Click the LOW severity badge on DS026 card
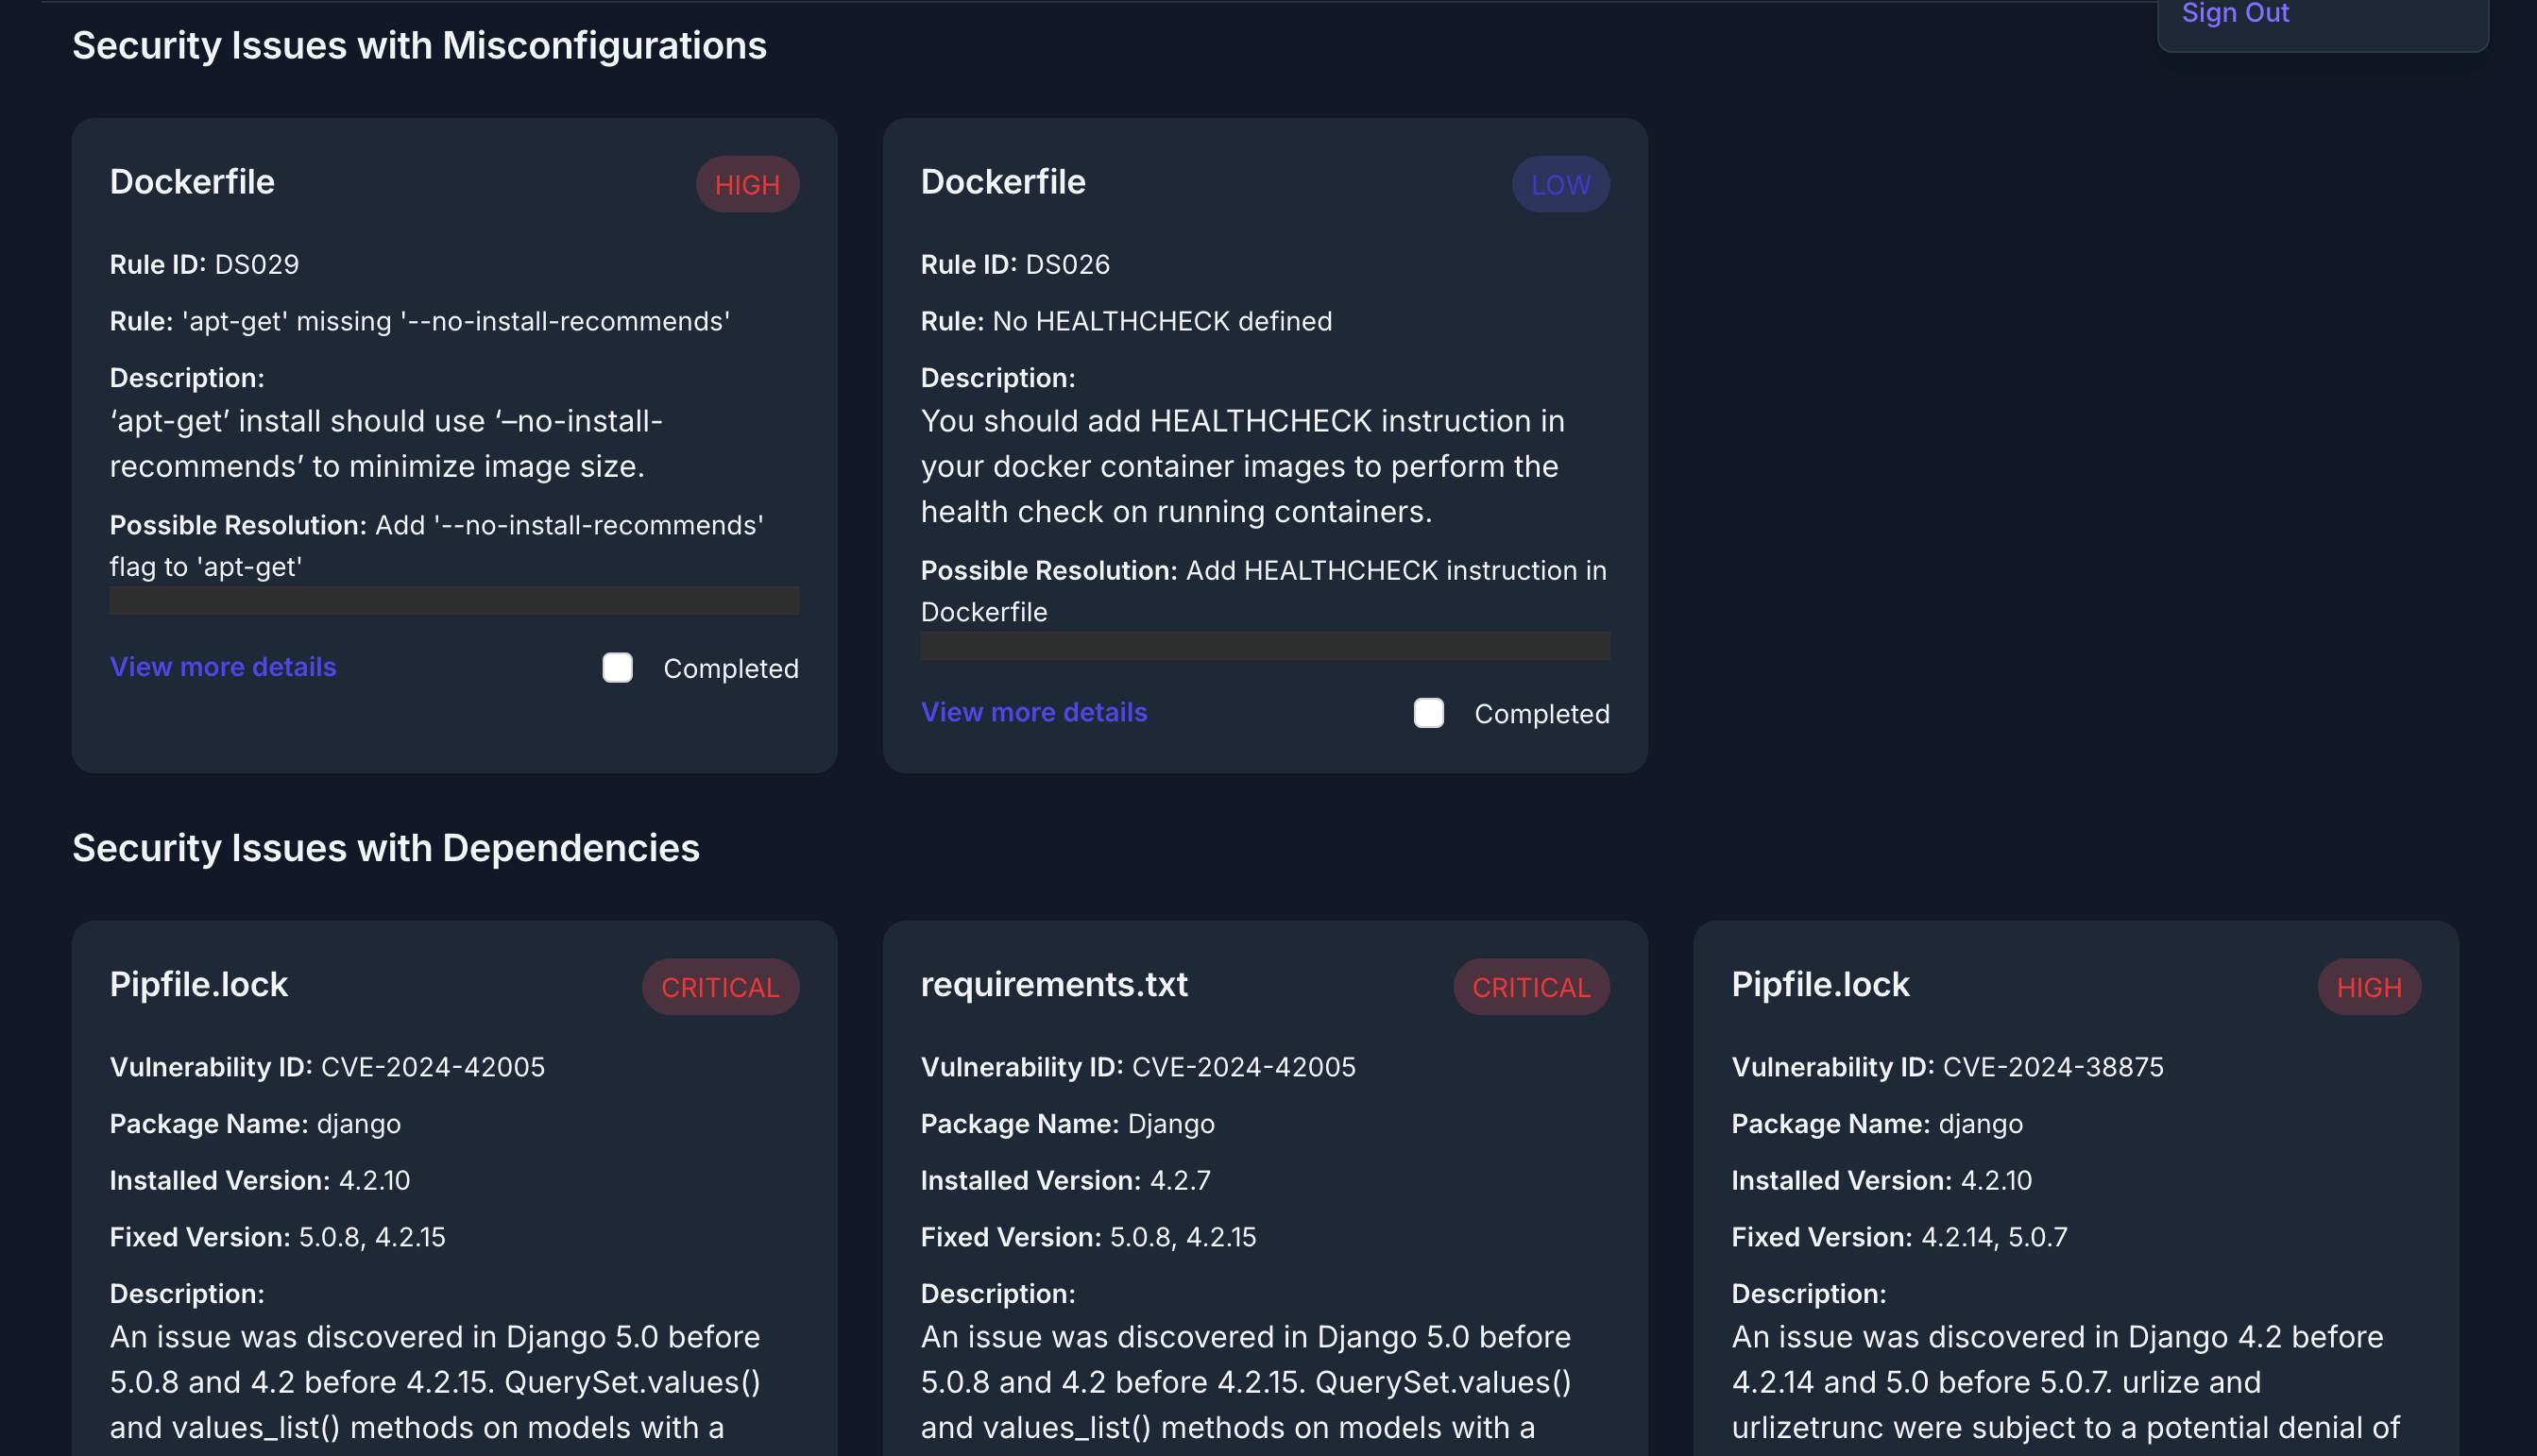Screen dimensions: 2537x1456 tap(1559, 184)
